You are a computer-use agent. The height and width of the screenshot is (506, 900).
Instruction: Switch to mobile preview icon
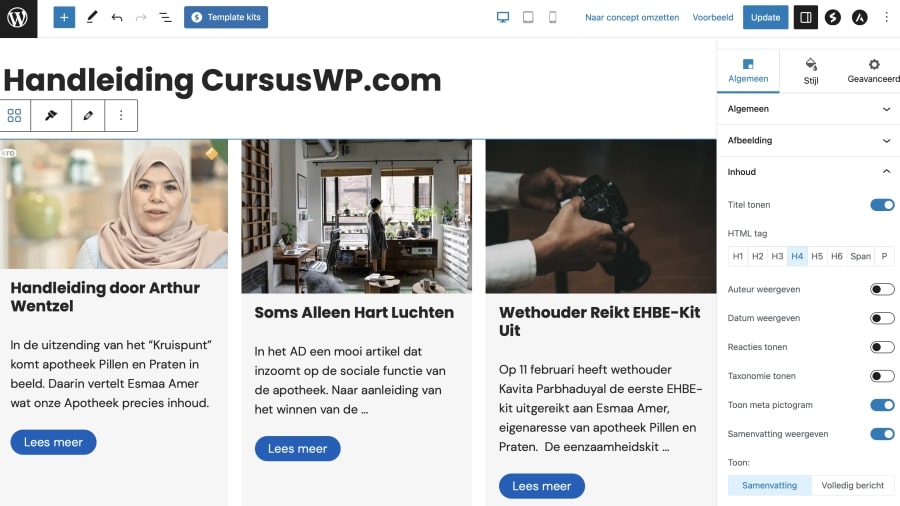[x=553, y=17]
